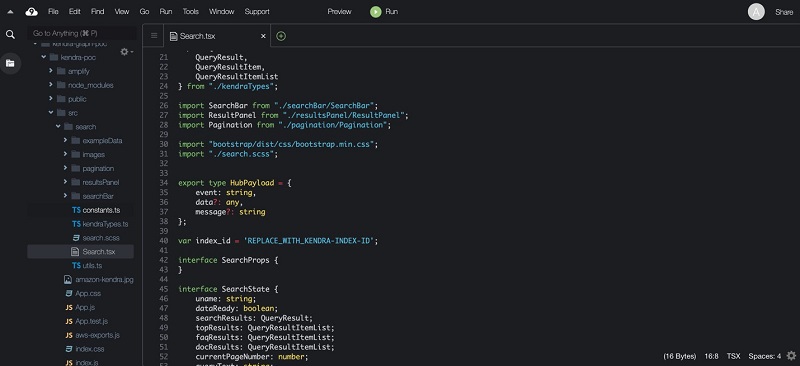This screenshot has height=366, width=800.
Task: Open aws-exports.js in the file tree
Action: click(97, 335)
